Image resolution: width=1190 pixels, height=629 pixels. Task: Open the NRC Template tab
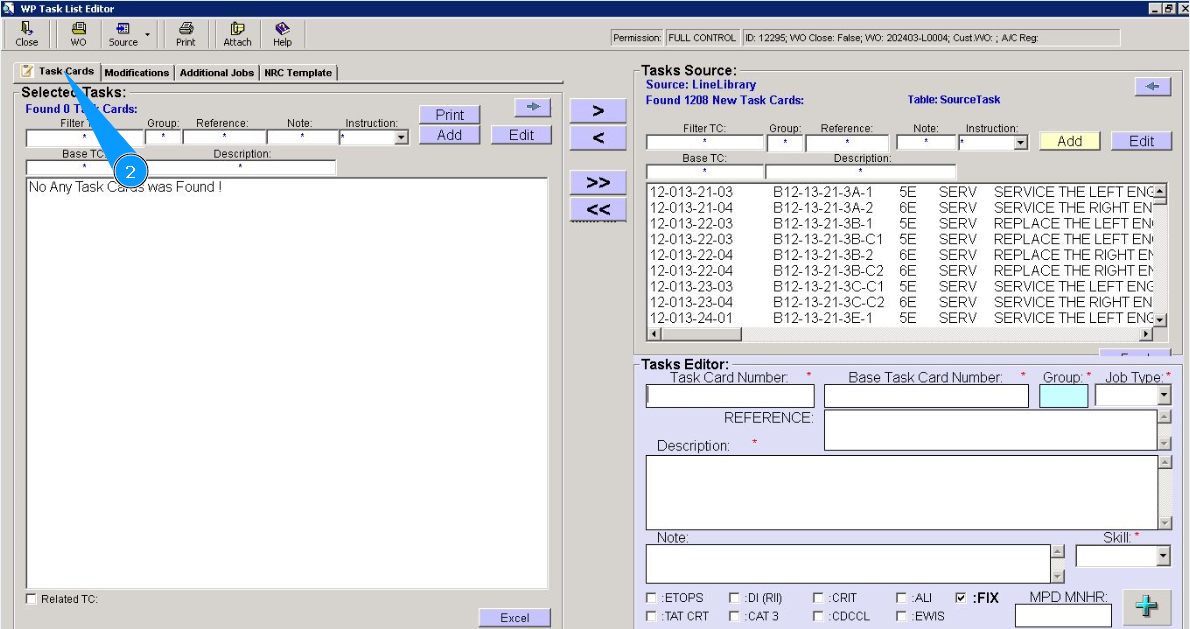[x=298, y=73]
